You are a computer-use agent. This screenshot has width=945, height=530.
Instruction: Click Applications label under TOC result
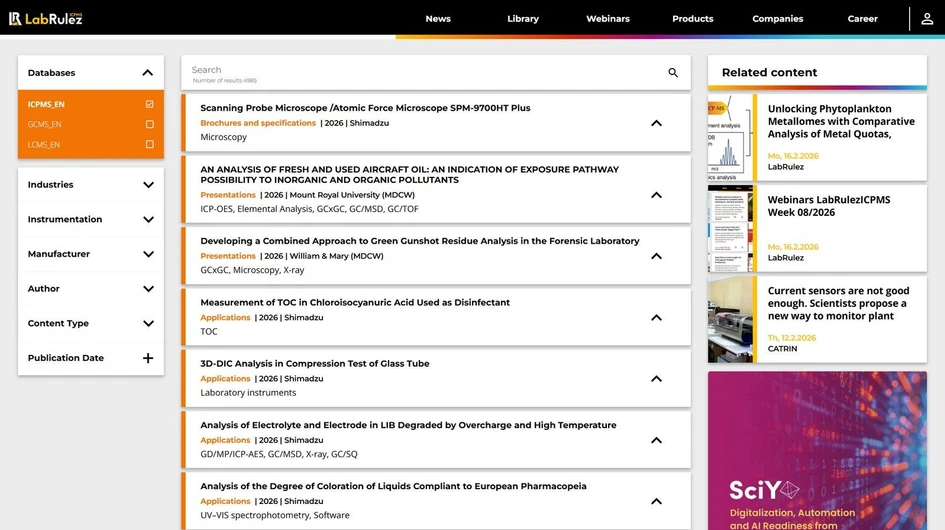click(225, 317)
